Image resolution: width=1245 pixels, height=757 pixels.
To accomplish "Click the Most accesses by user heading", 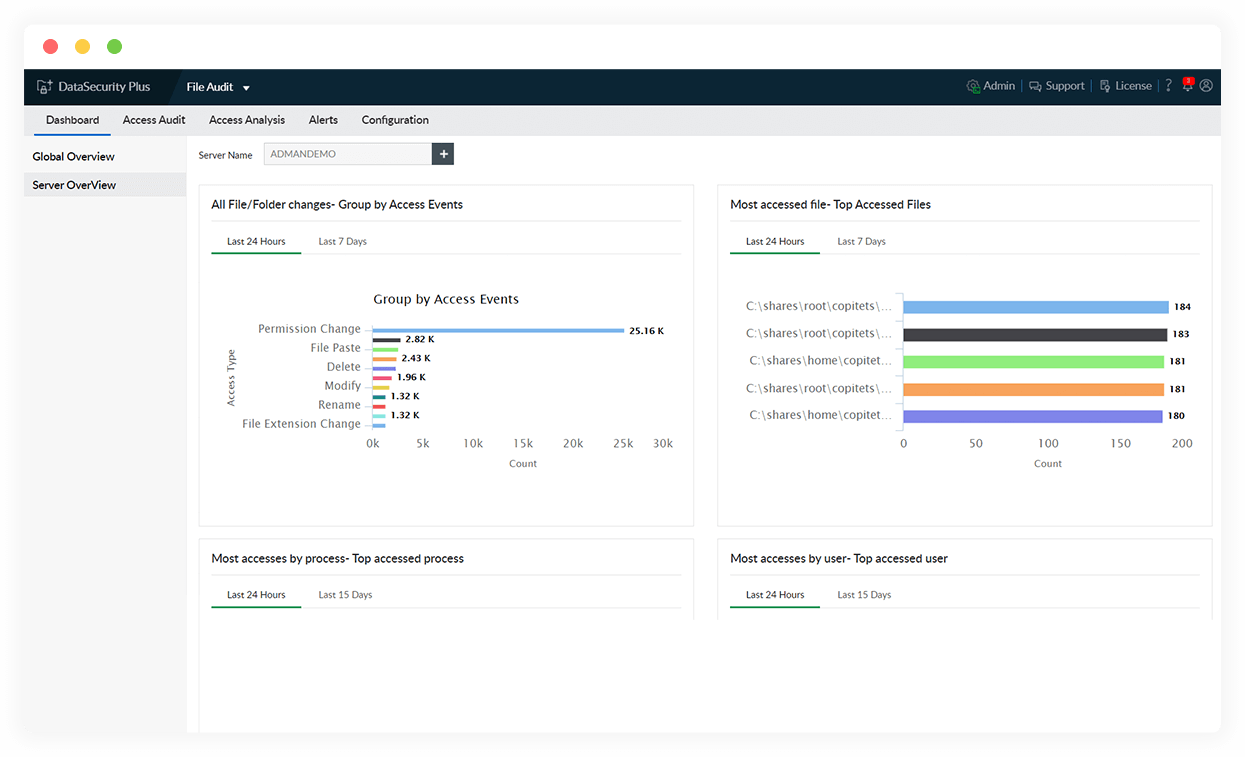I will pos(839,558).
